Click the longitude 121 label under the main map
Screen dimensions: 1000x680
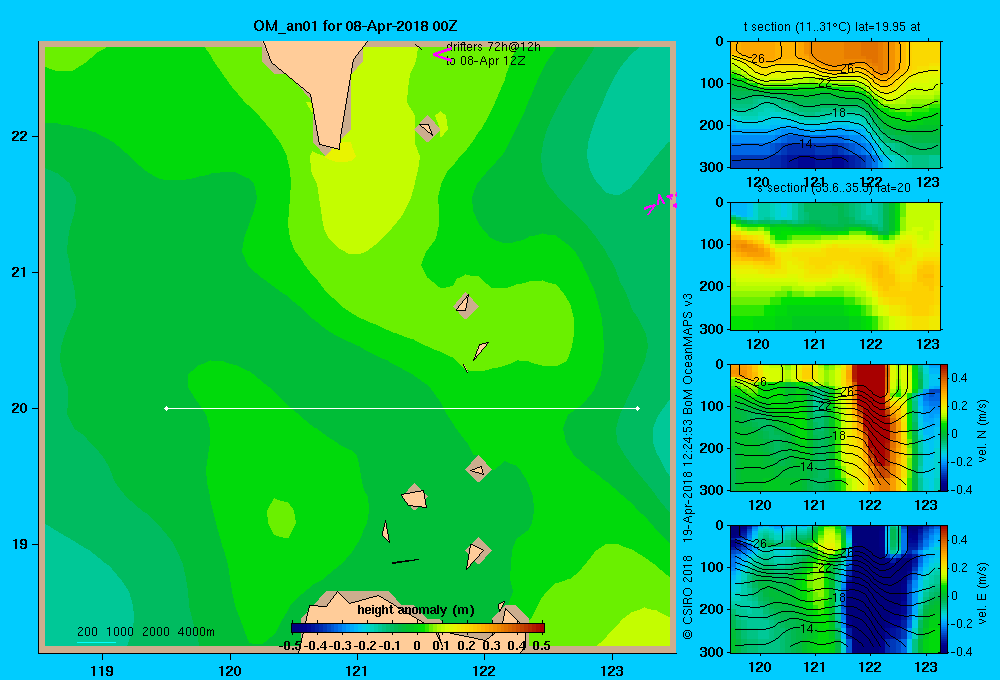click(357, 670)
